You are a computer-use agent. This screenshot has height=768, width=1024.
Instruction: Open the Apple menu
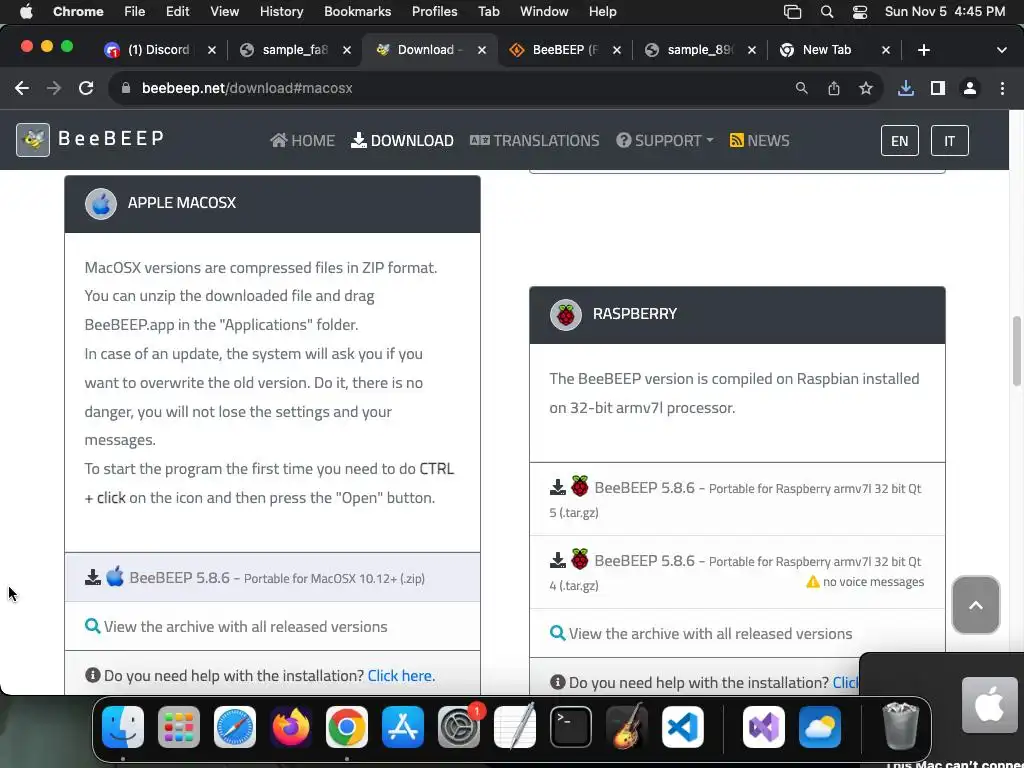click(x=26, y=11)
